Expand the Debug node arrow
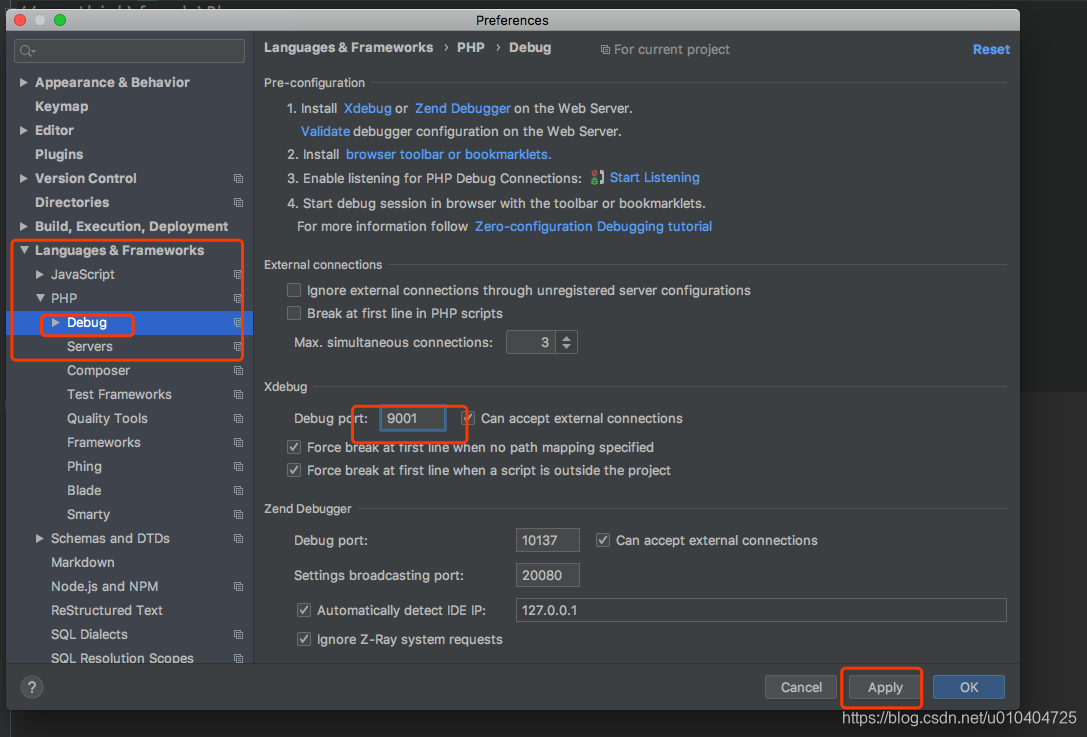This screenshot has width=1087, height=737. pyautogui.click(x=55, y=322)
